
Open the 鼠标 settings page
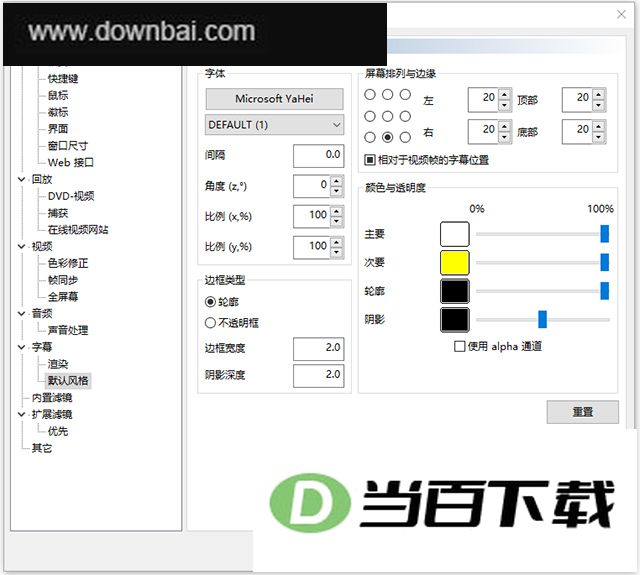58,95
